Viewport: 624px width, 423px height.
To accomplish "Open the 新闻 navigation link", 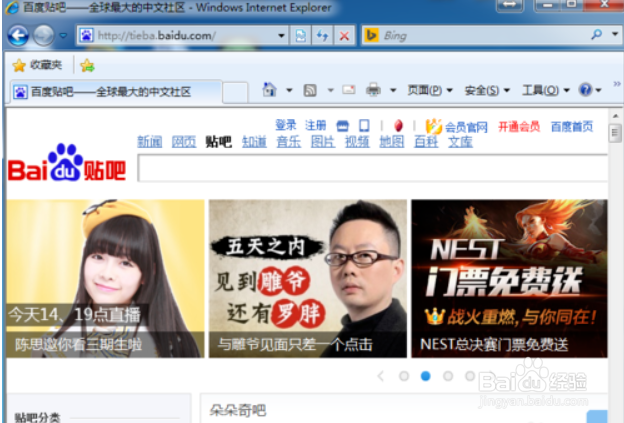I will tap(150, 142).
